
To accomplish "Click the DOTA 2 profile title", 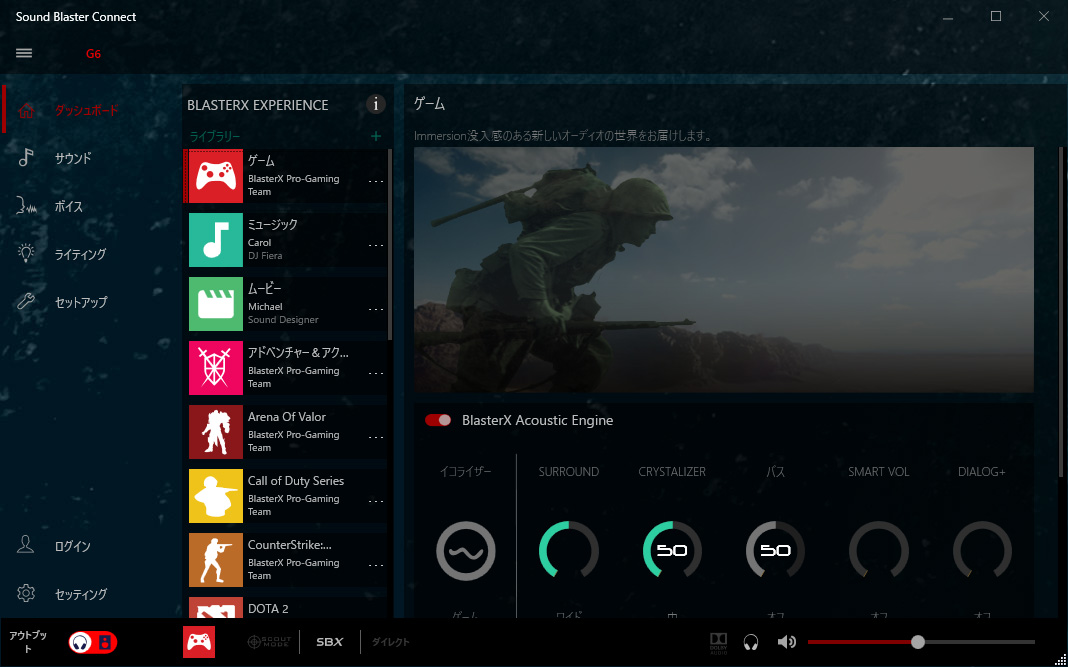I will click(x=268, y=608).
